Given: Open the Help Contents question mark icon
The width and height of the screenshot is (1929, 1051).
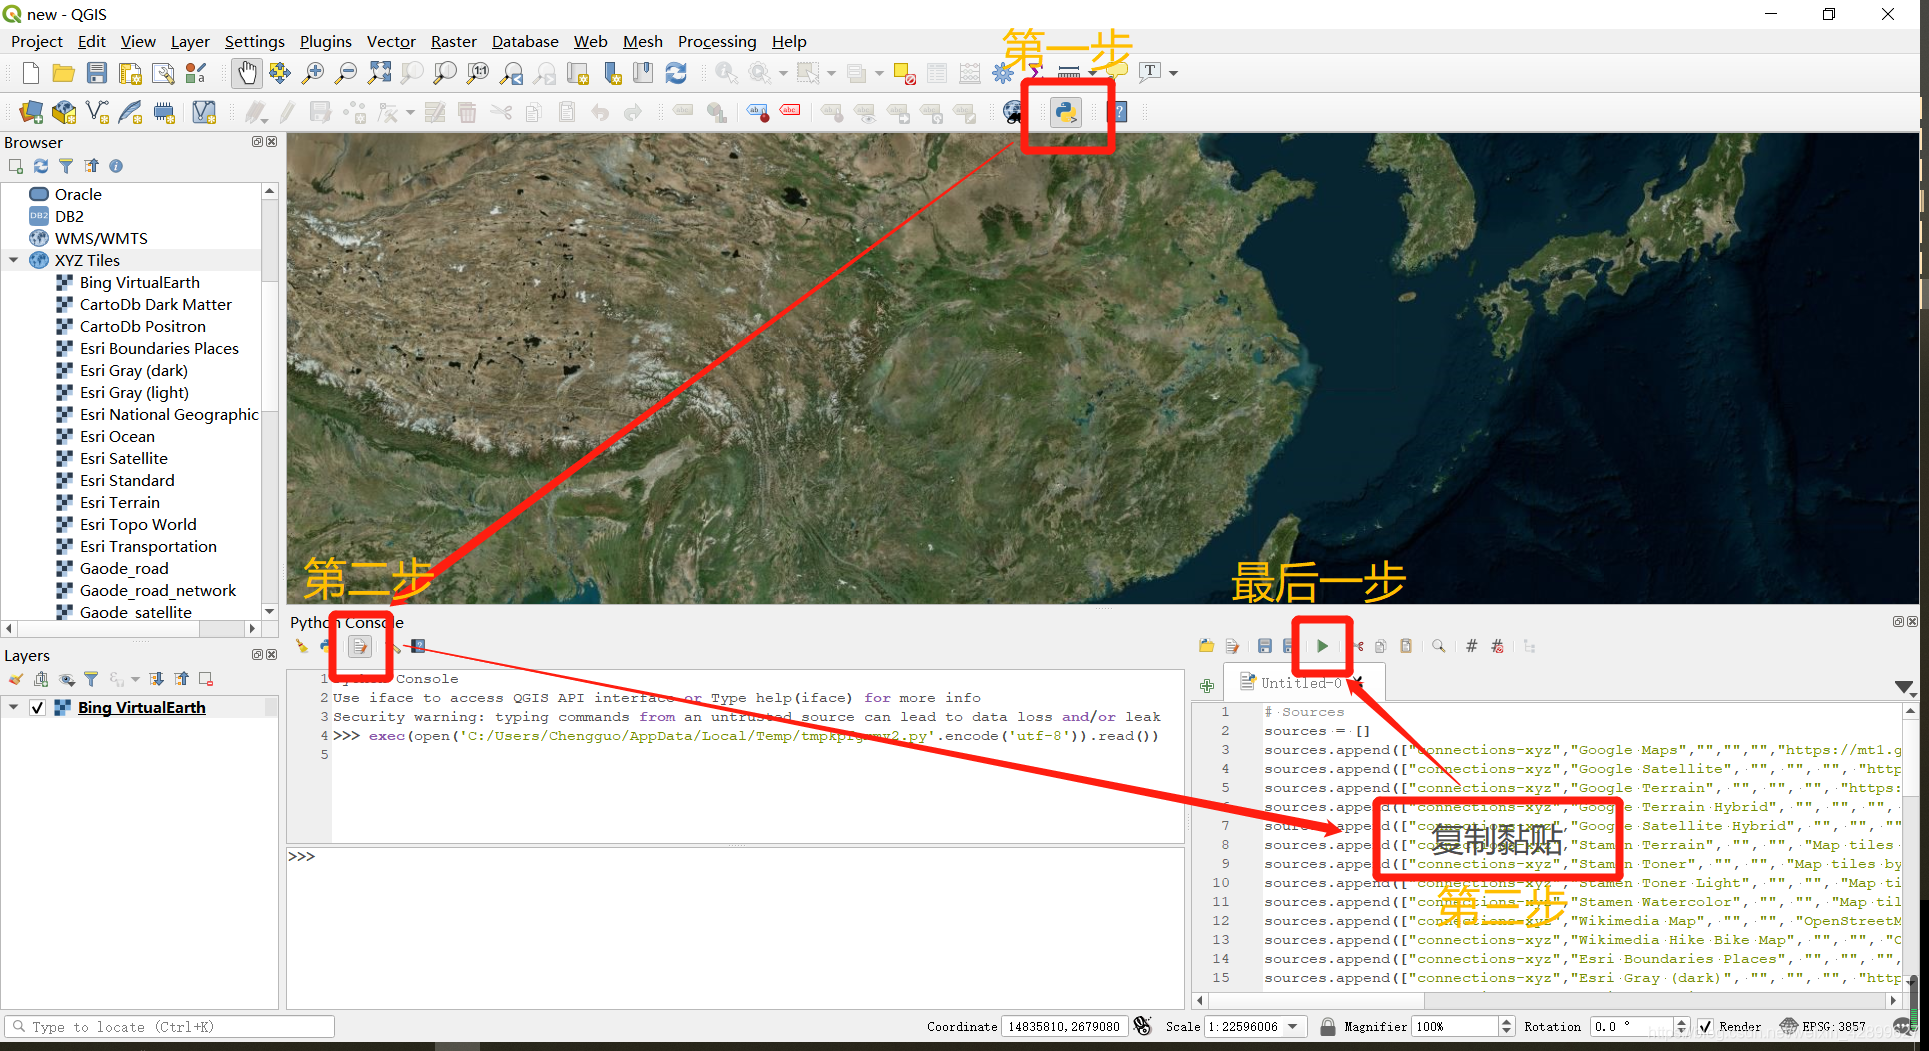Looking at the screenshot, I should [1120, 112].
